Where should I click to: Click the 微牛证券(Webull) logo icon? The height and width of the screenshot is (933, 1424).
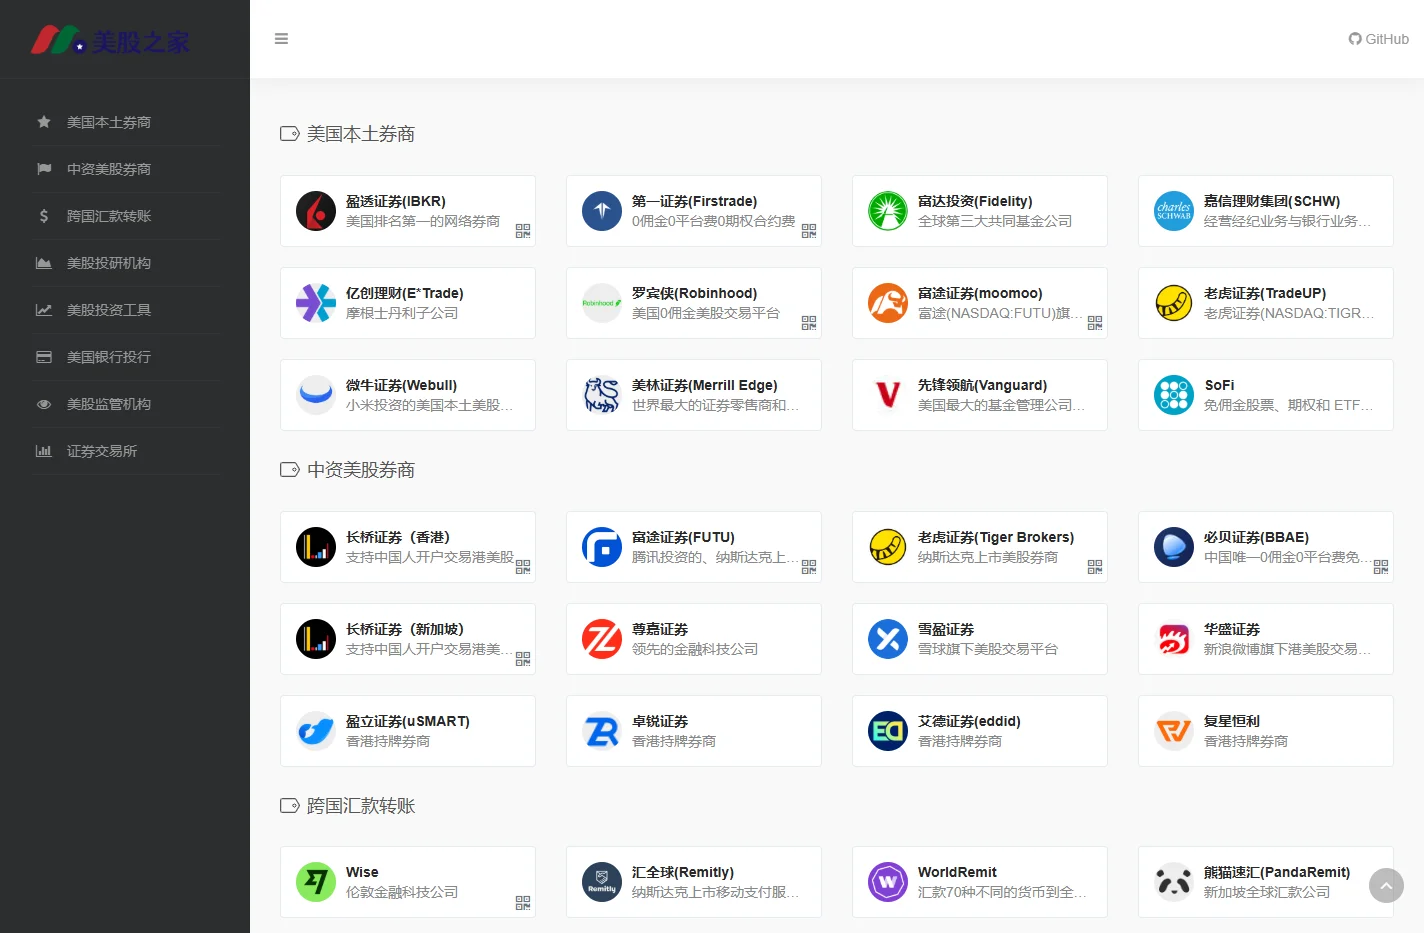point(316,395)
